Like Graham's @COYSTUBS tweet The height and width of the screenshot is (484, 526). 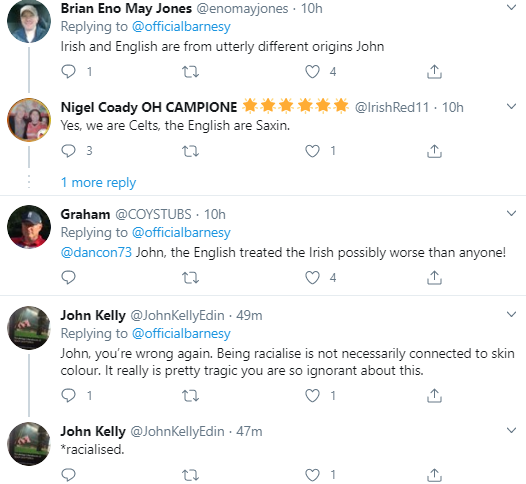312,277
